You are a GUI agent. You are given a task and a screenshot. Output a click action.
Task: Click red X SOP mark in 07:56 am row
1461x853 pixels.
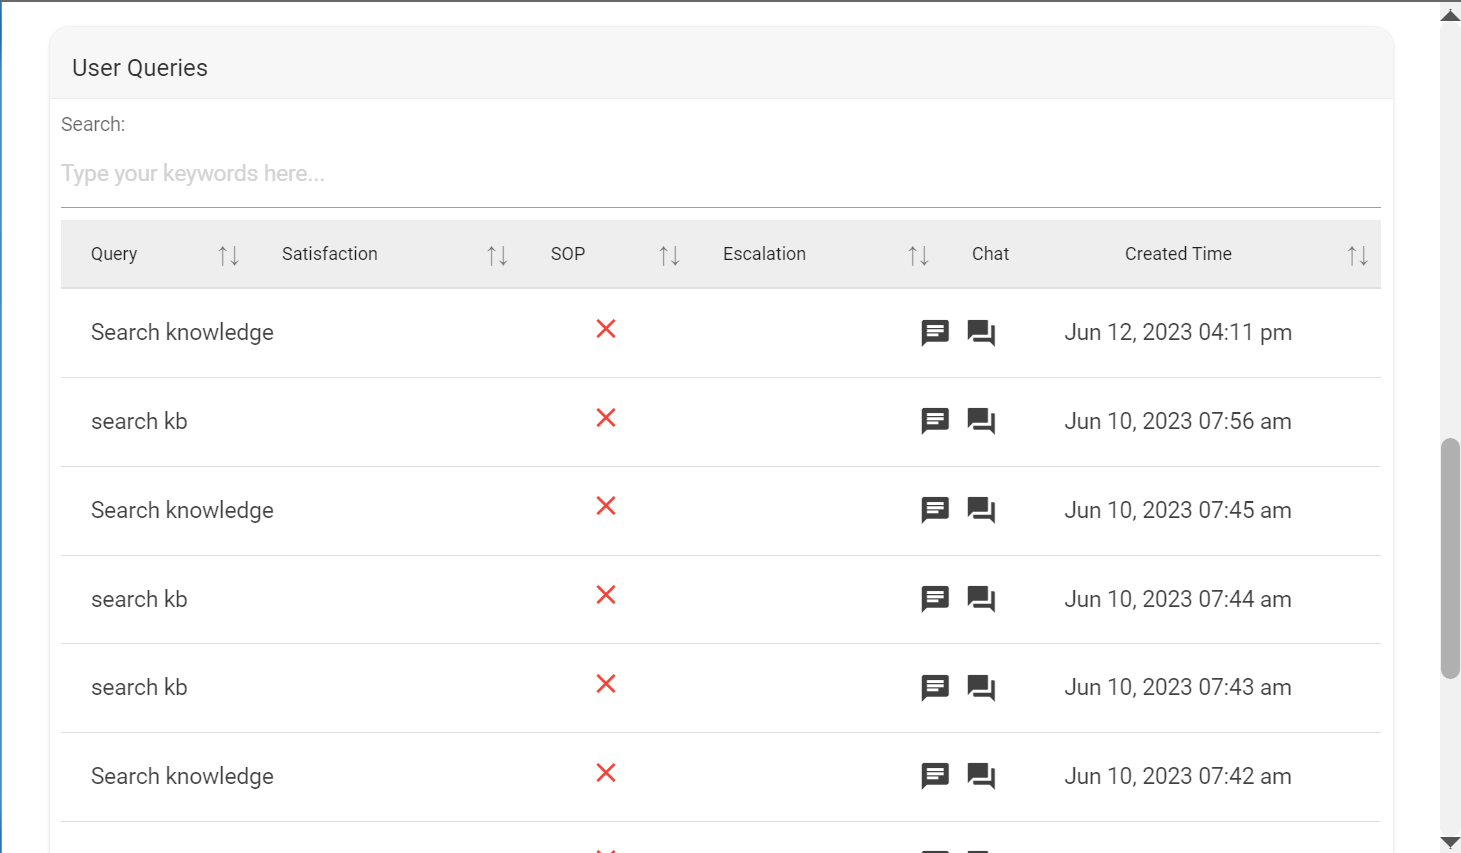(606, 418)
